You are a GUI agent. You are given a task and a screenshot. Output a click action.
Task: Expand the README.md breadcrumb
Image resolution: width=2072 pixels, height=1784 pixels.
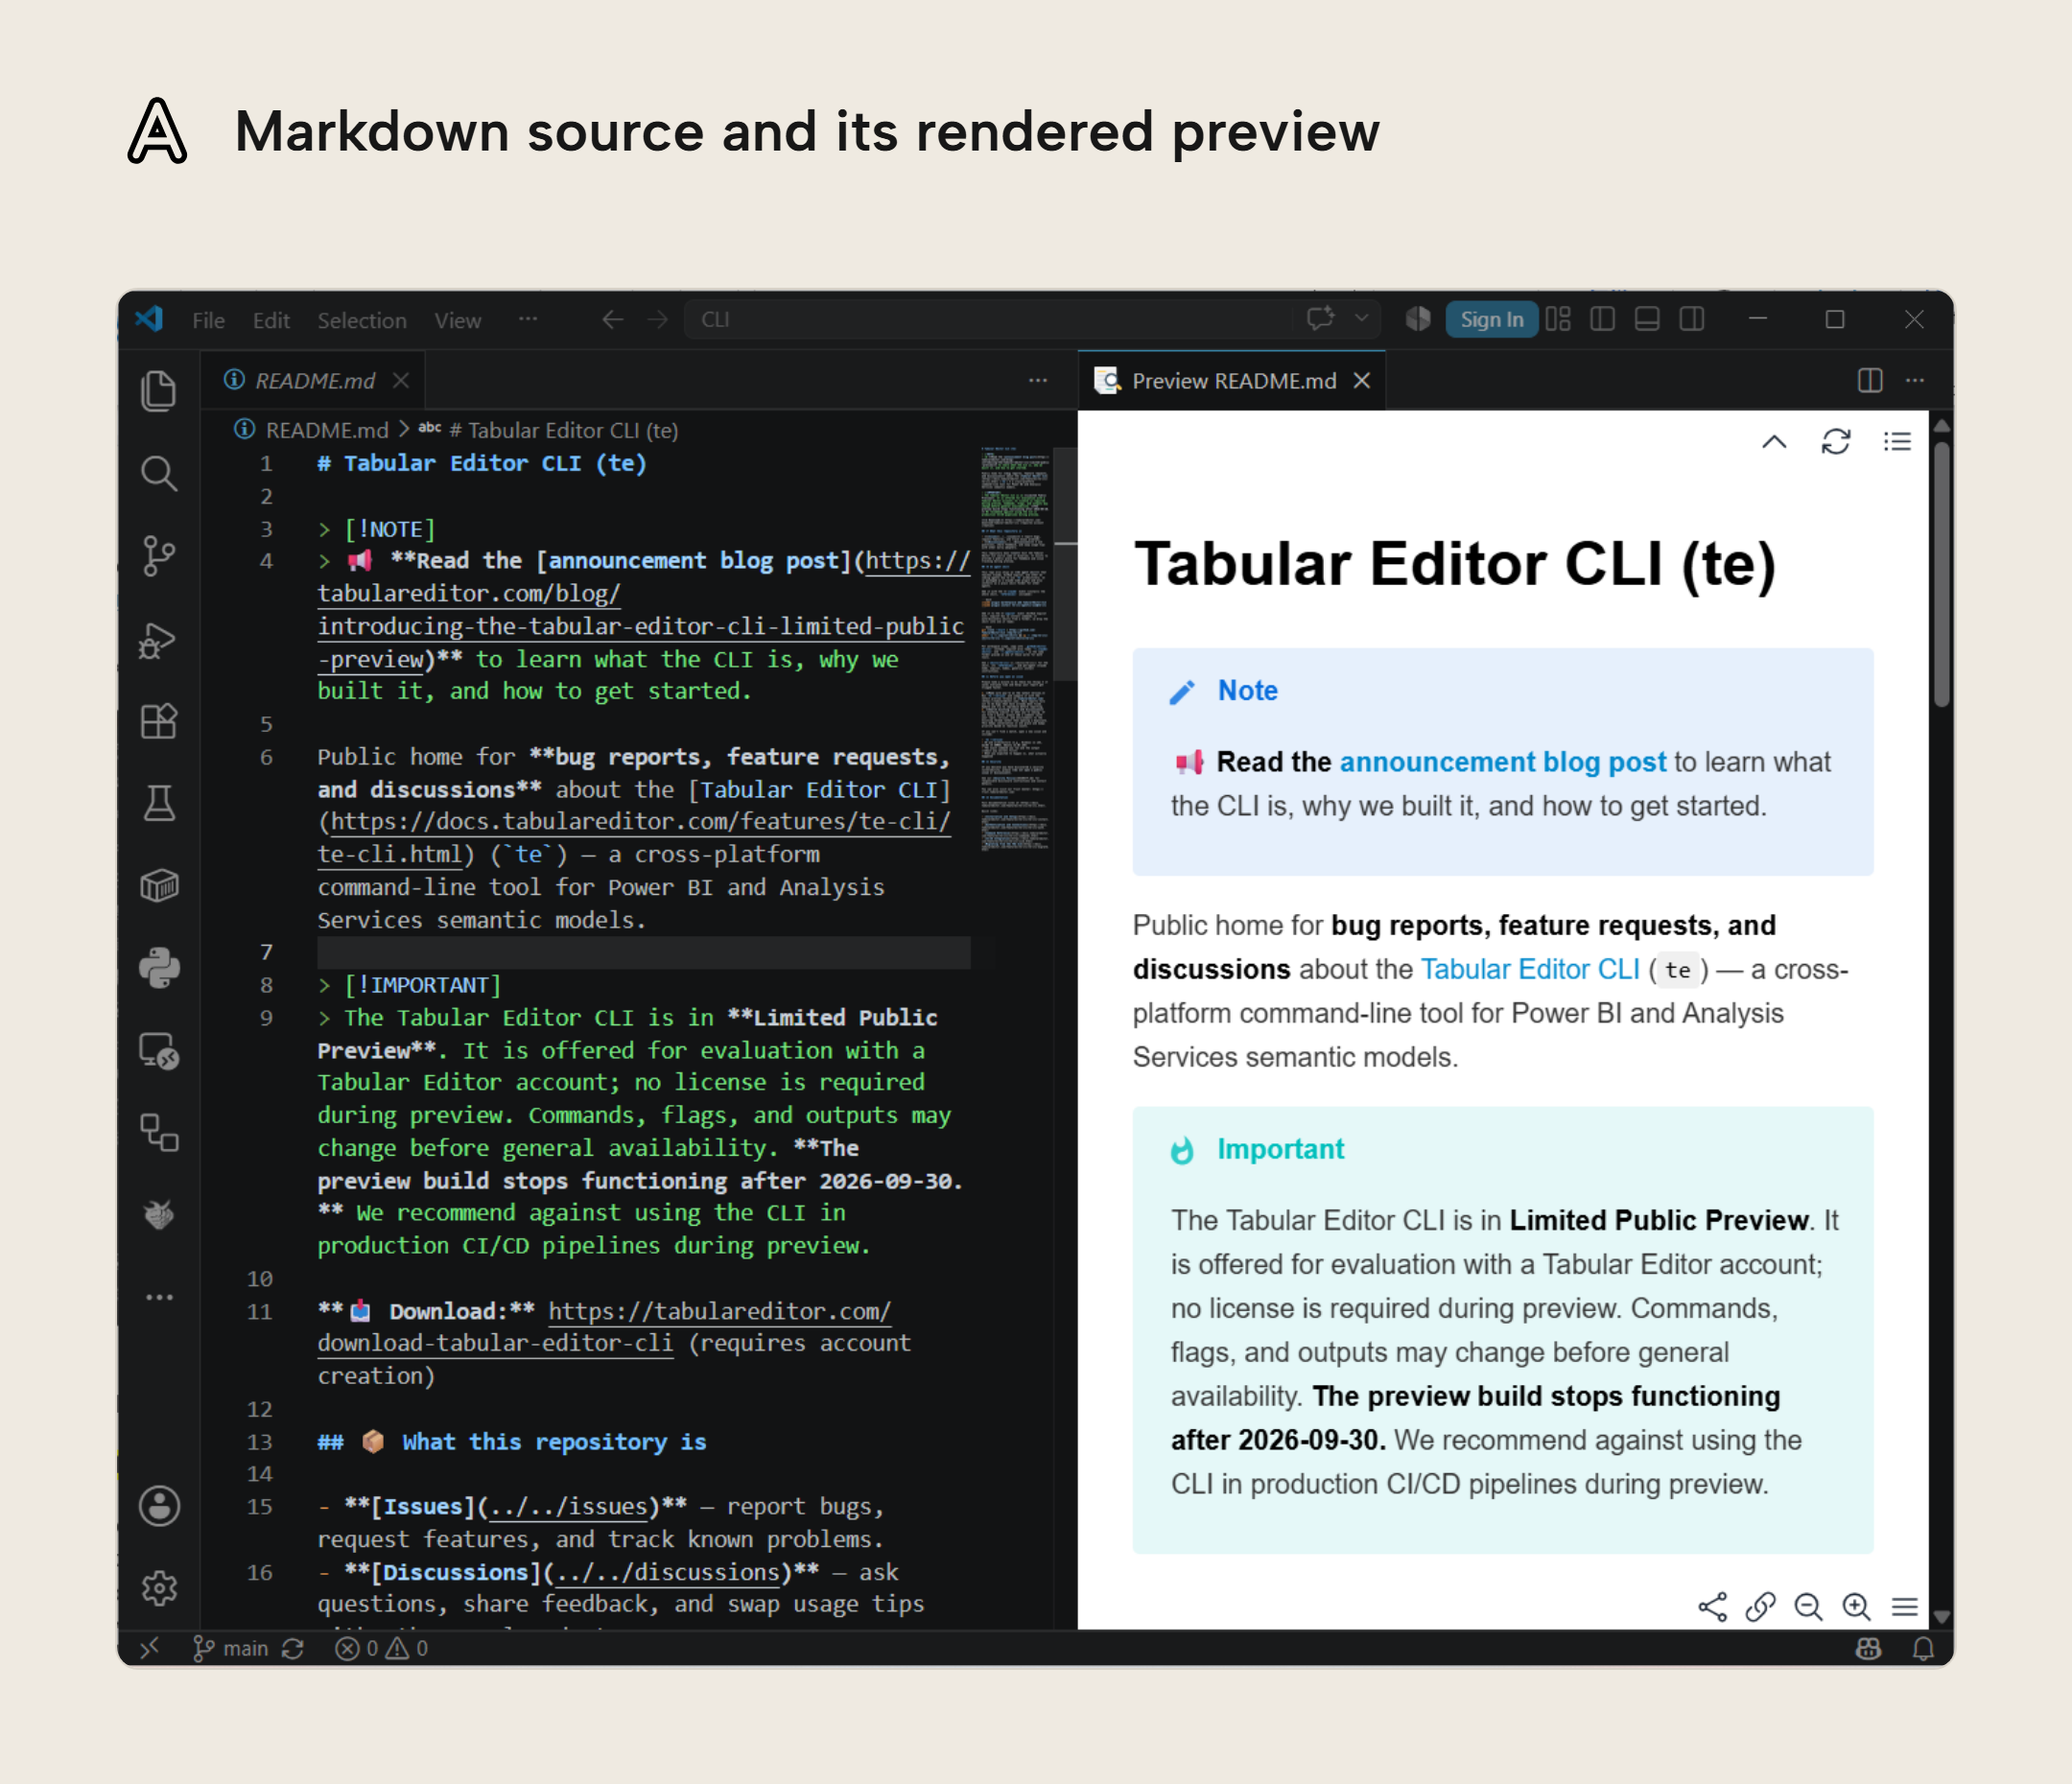point(326,430)
